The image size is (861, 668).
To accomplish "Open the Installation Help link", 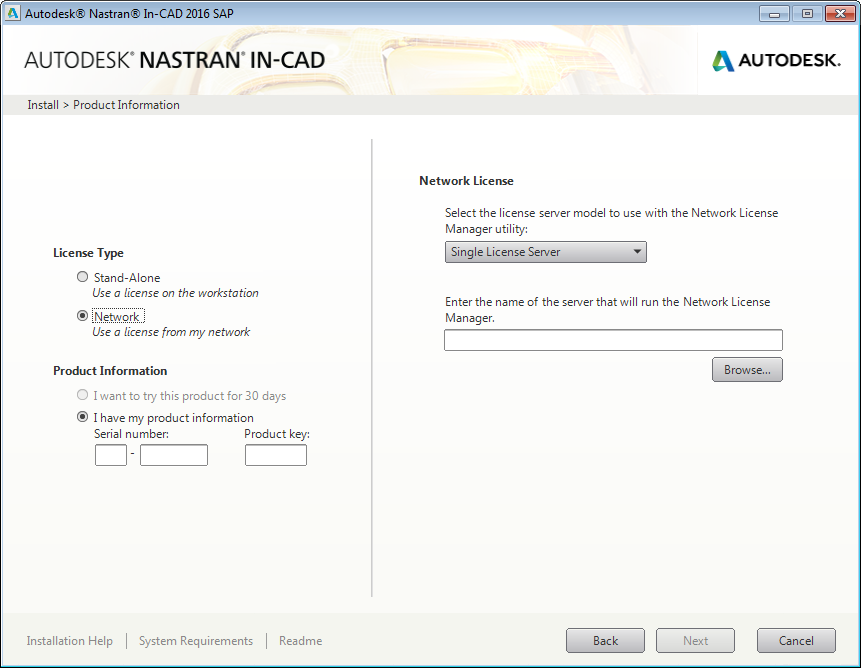I will [x=70, y=641].
